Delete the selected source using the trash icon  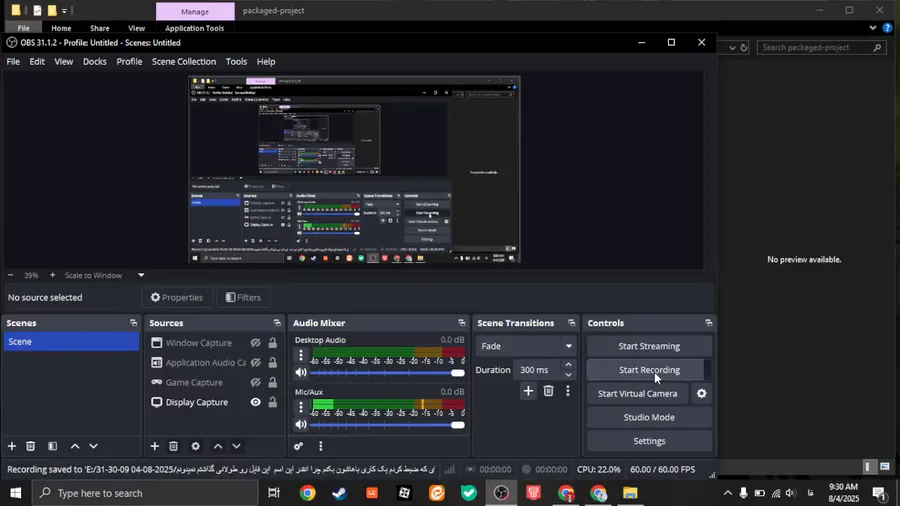(173, 446)
